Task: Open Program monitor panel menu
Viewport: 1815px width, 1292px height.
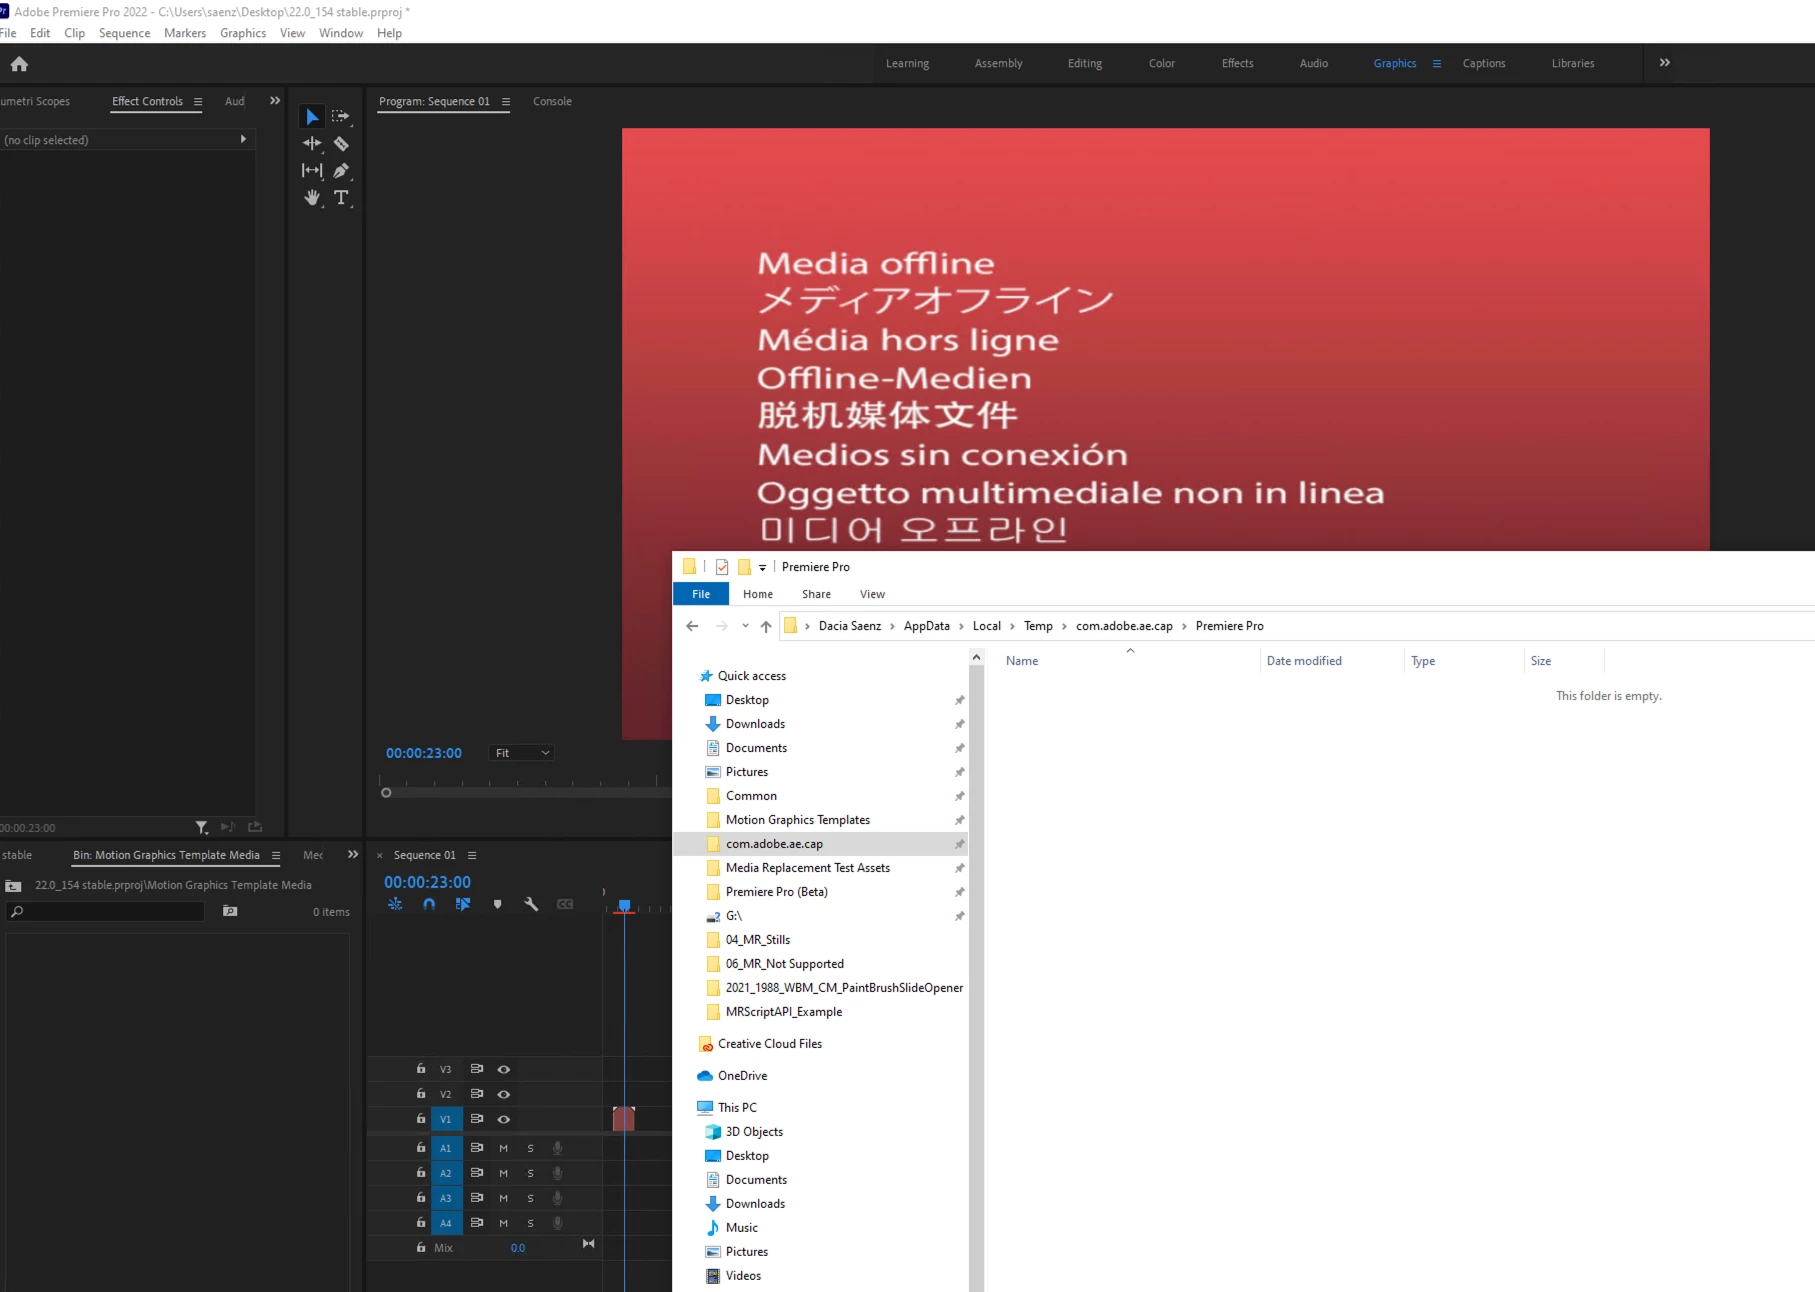Action: coord(506,102)
